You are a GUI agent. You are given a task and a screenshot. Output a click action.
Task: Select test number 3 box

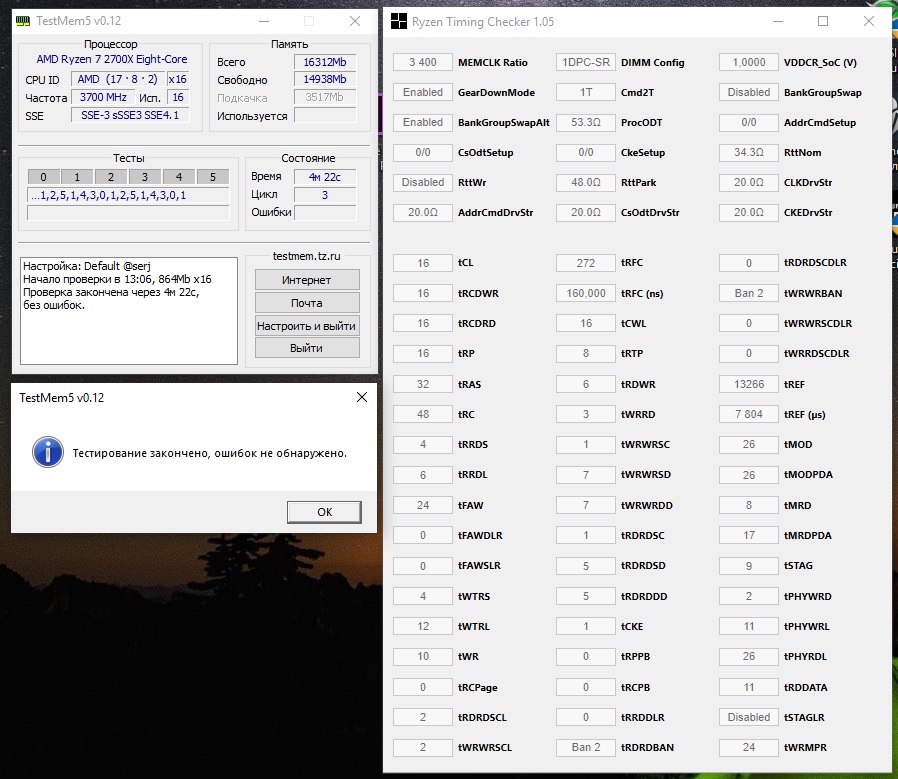145,177
